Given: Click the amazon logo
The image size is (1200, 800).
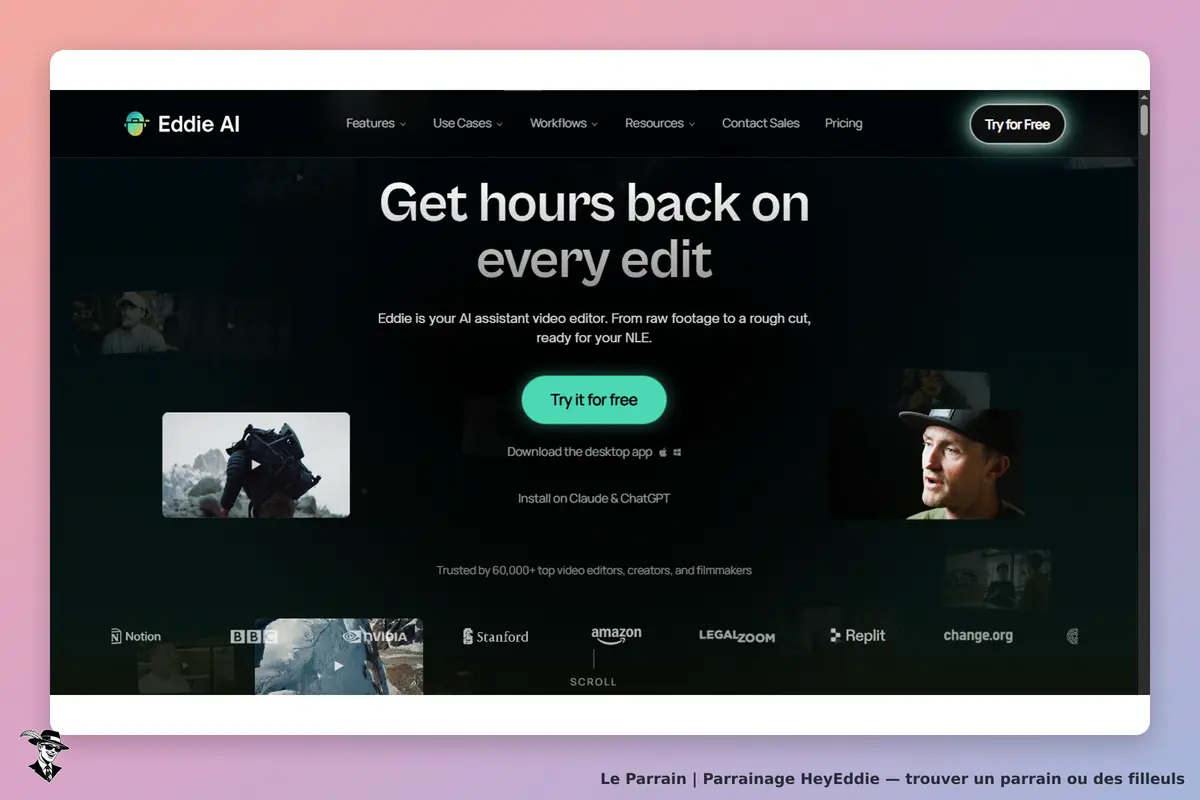Looking at the screenshot, I should pyautogui.click(x=616, y=635).
